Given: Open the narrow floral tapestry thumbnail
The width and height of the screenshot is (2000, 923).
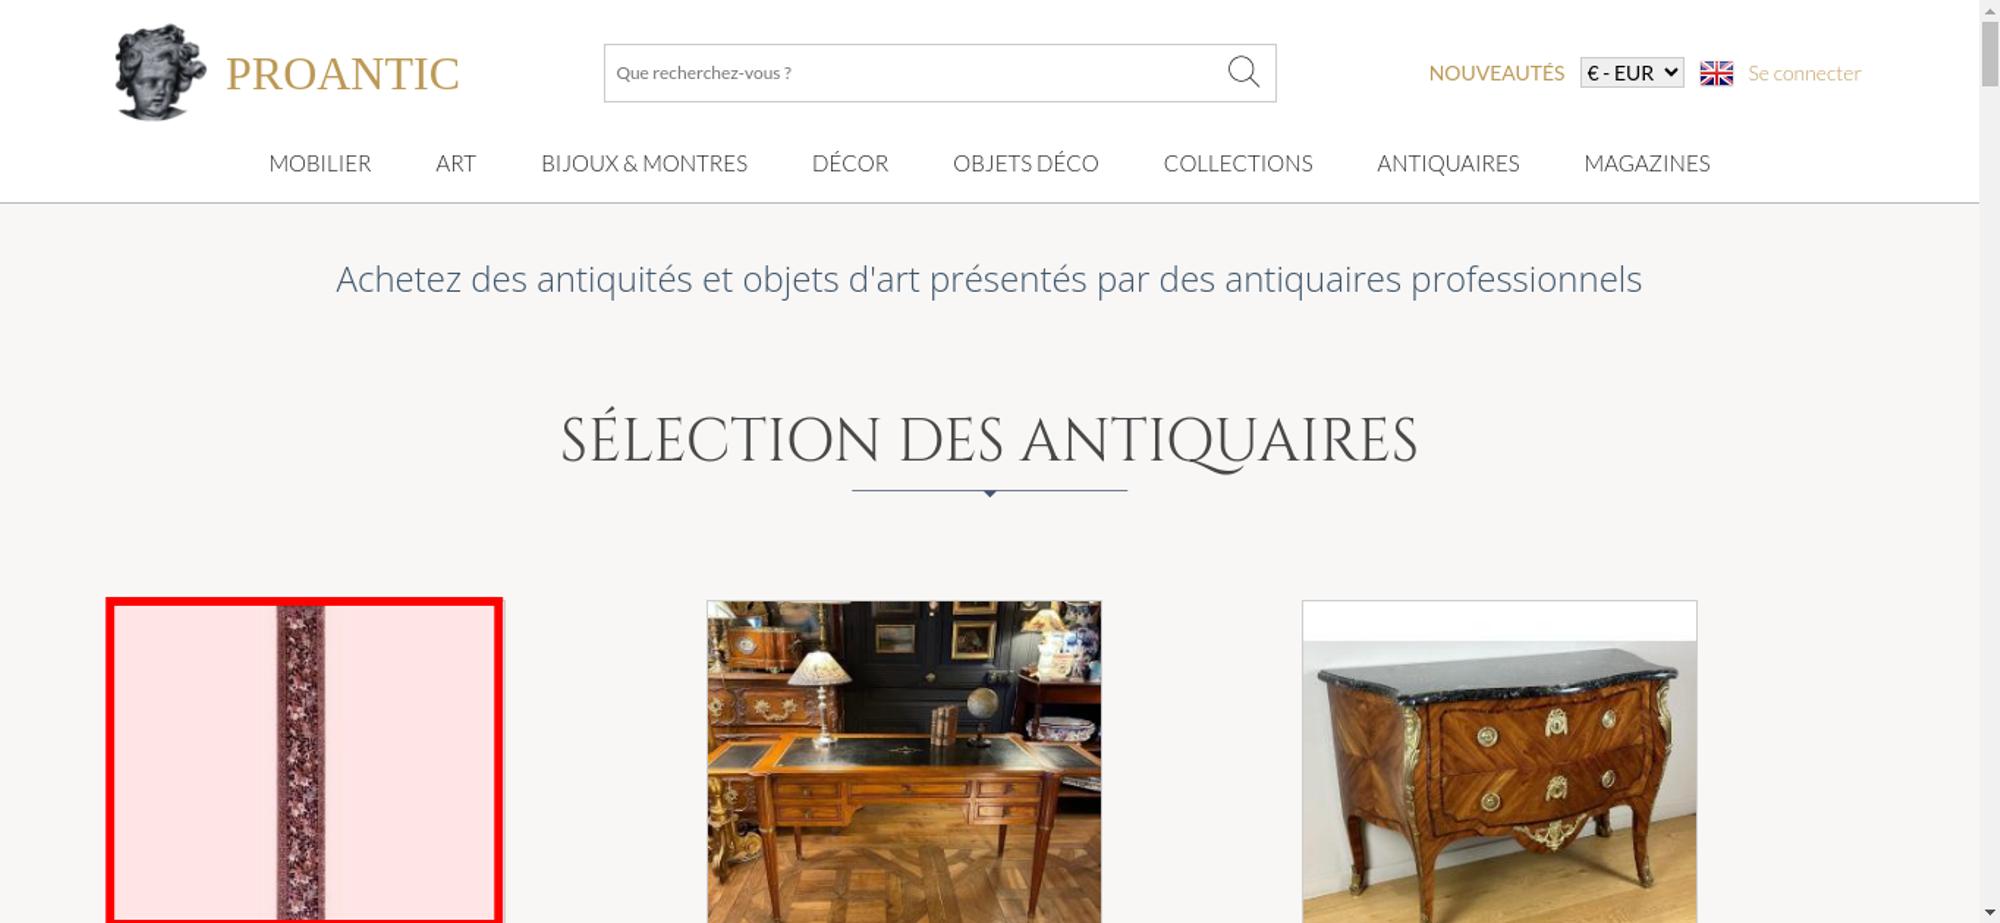Looking at the screenshot, I should [x=304, y=761].
